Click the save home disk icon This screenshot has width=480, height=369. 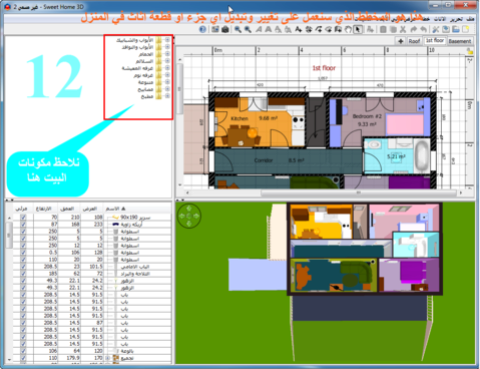coord(446,30)
